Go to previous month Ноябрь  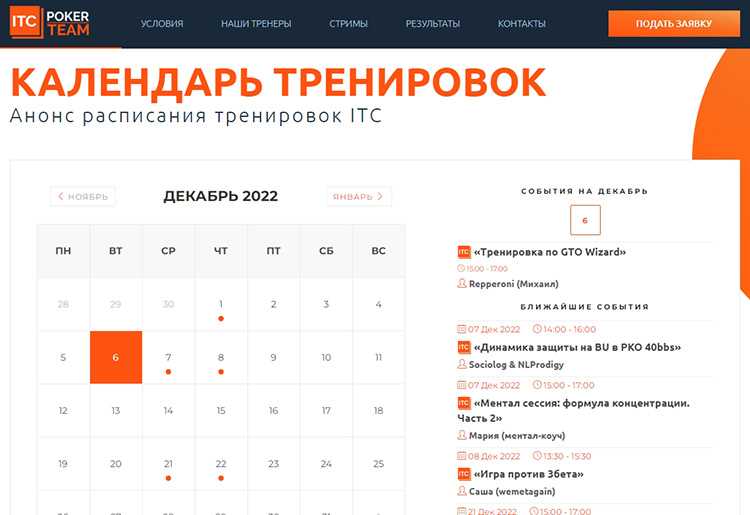(83, 197)
